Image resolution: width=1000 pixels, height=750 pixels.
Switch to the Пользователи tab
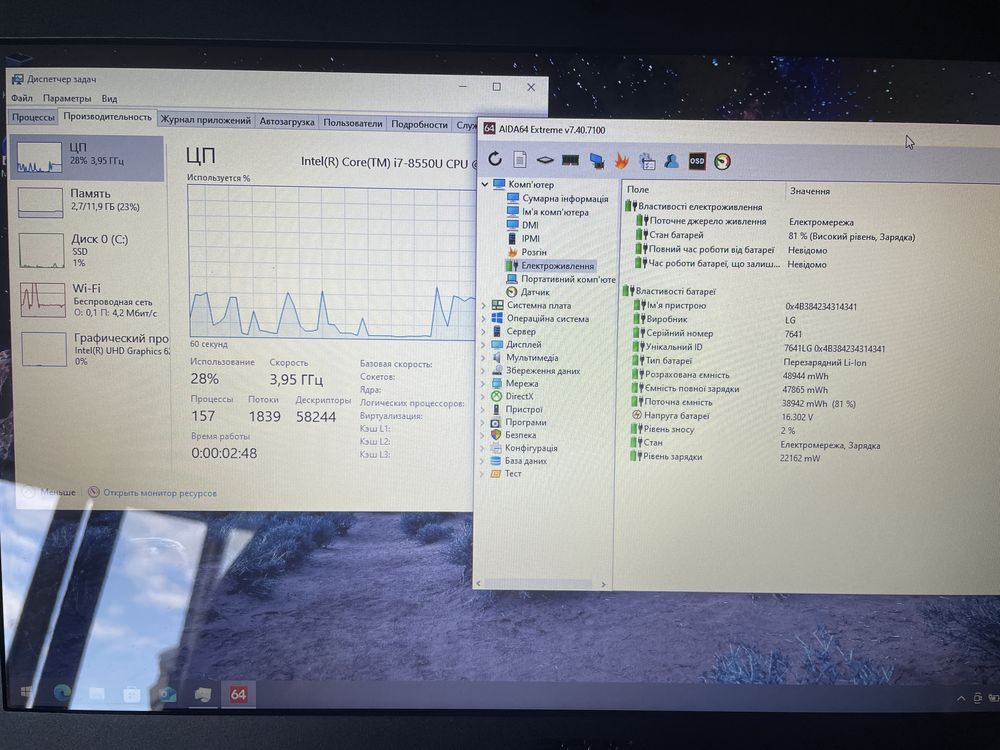(x=353, y=122)
